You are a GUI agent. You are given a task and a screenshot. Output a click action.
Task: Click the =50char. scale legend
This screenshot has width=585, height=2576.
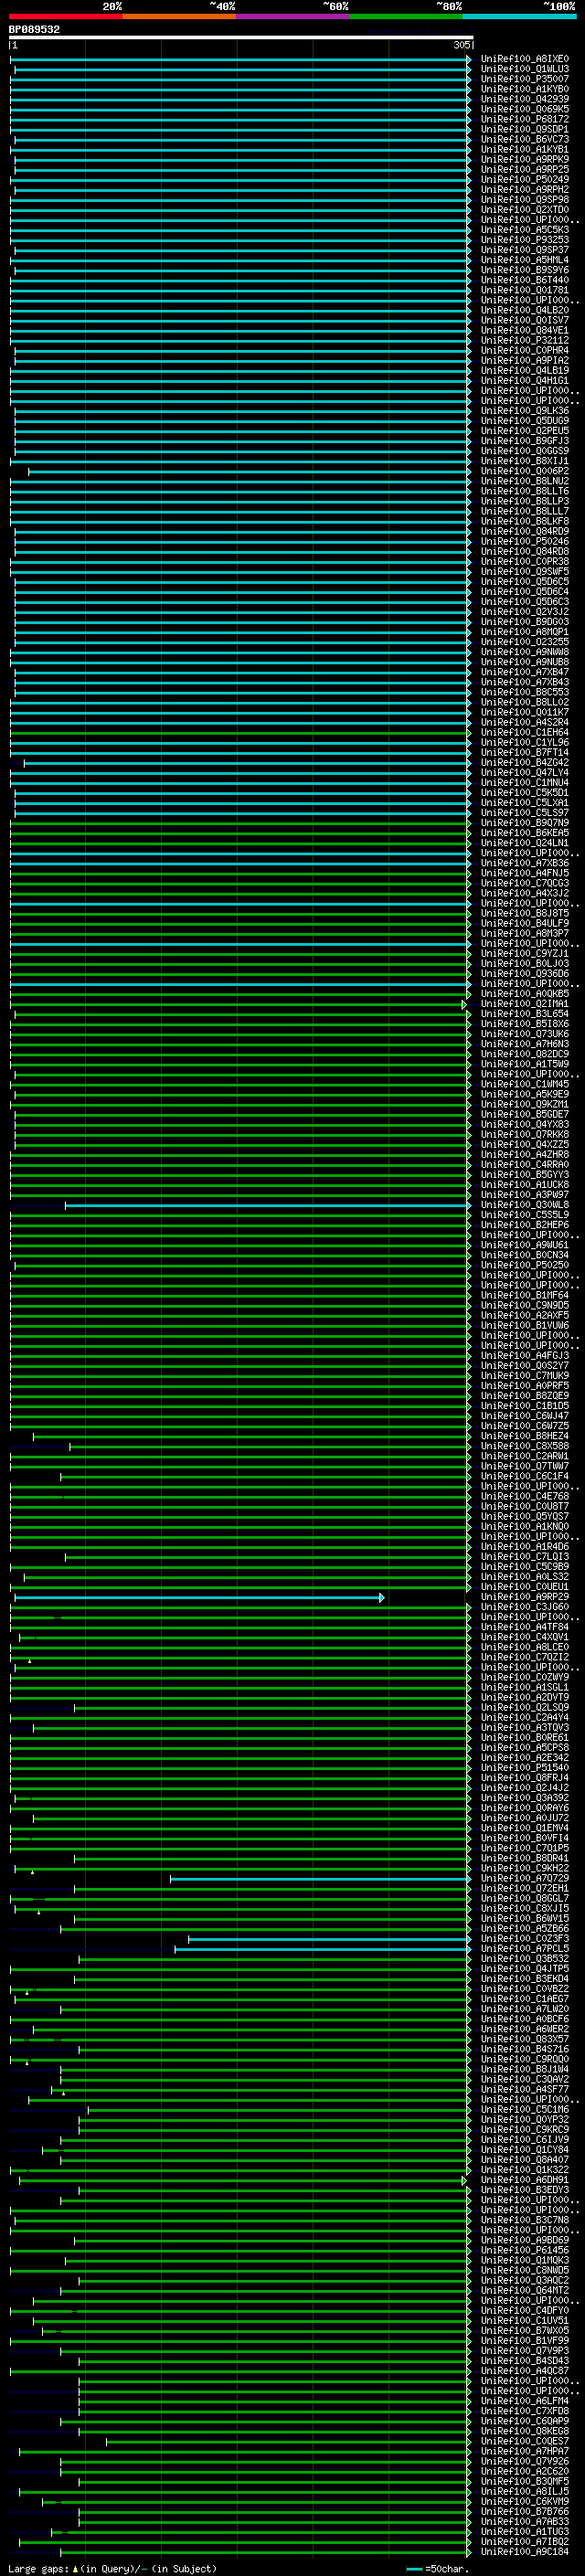(x=437, y=2569)
